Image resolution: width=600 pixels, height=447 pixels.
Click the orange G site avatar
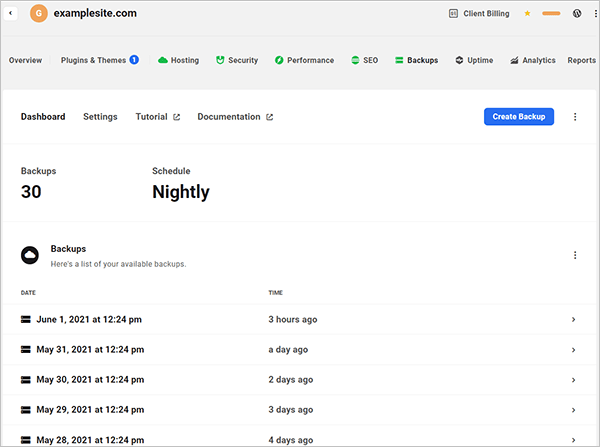tap(39, 14)
